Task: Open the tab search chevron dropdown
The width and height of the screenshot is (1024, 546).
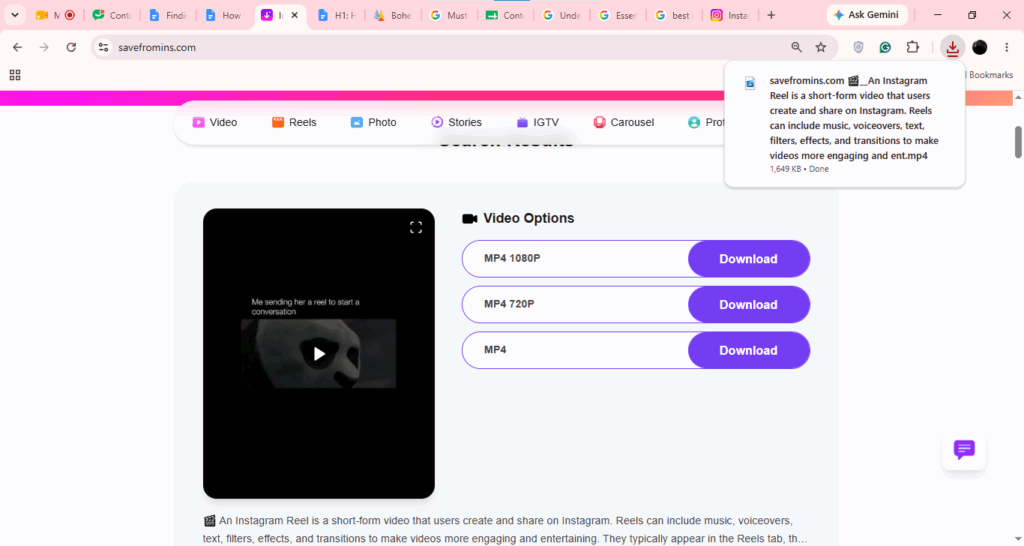Action: (14, 15)
